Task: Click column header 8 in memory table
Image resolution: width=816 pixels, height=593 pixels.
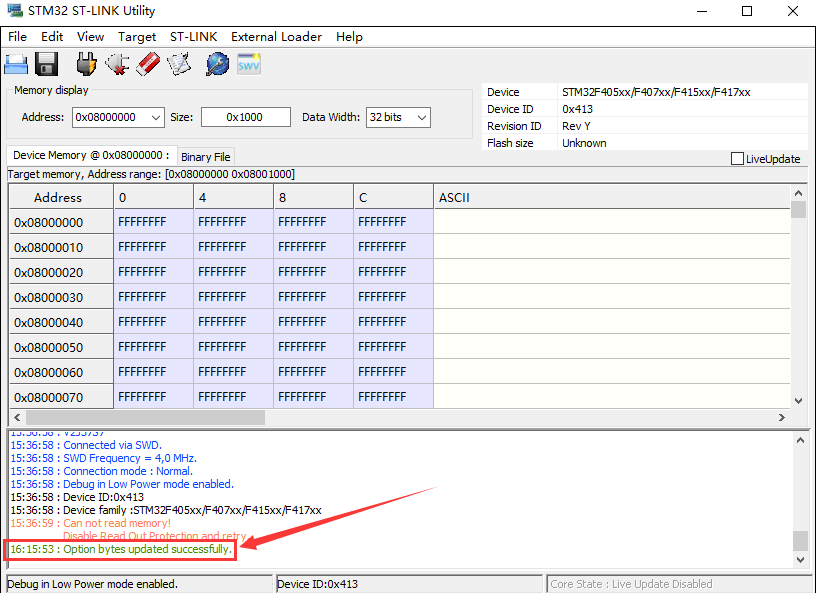Action: pos(314,197)
